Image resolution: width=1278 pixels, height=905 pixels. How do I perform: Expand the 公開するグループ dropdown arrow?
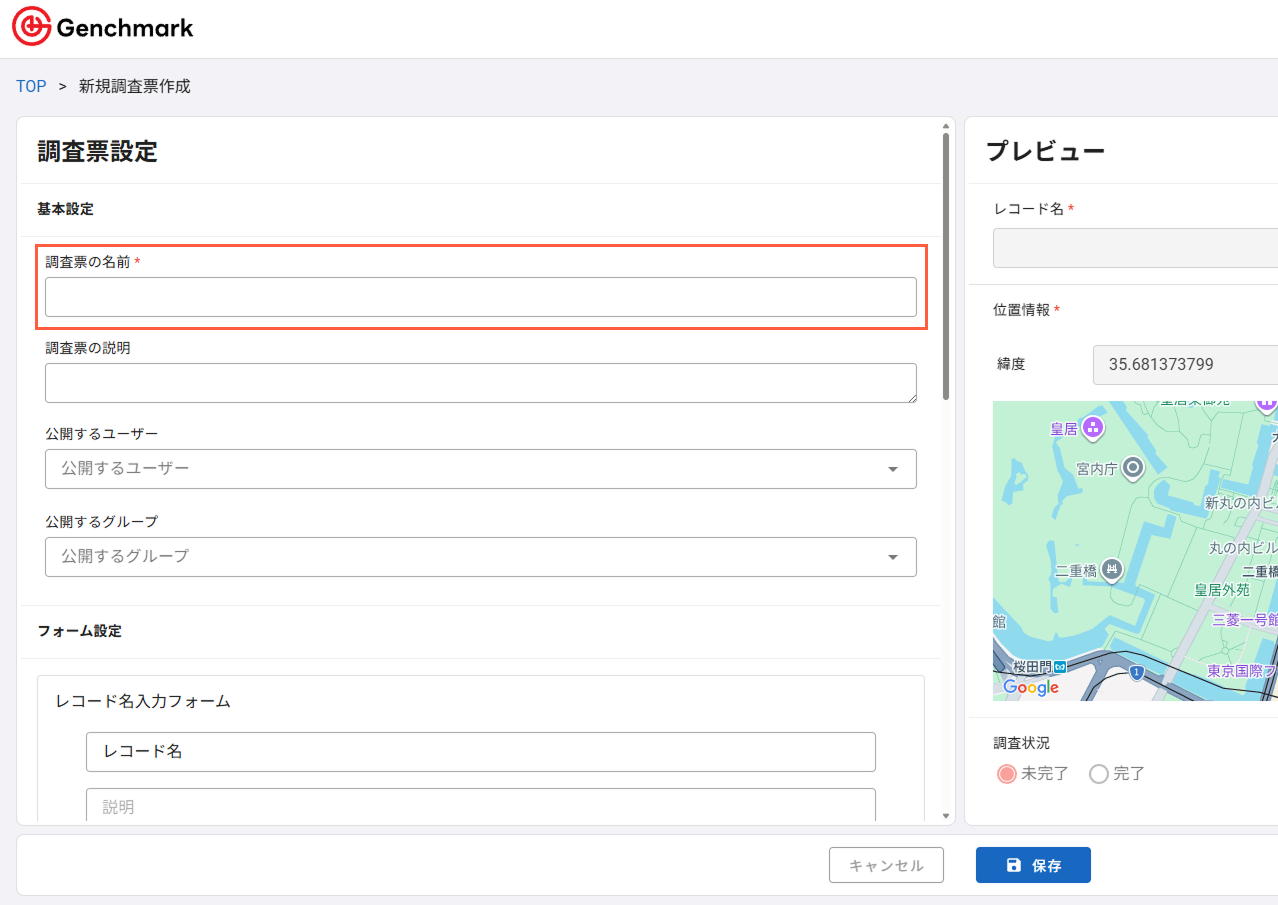[892, 557]
